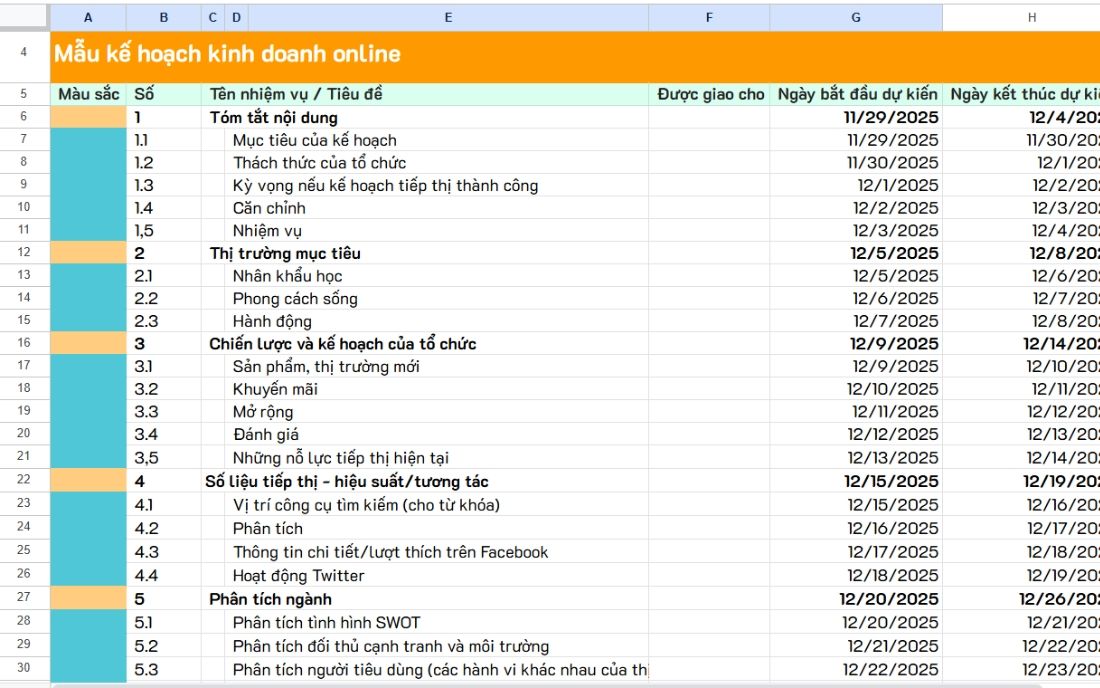Click the 'Phân tích' cell in row 24
1100x688 pixels.
pos(267,528)
